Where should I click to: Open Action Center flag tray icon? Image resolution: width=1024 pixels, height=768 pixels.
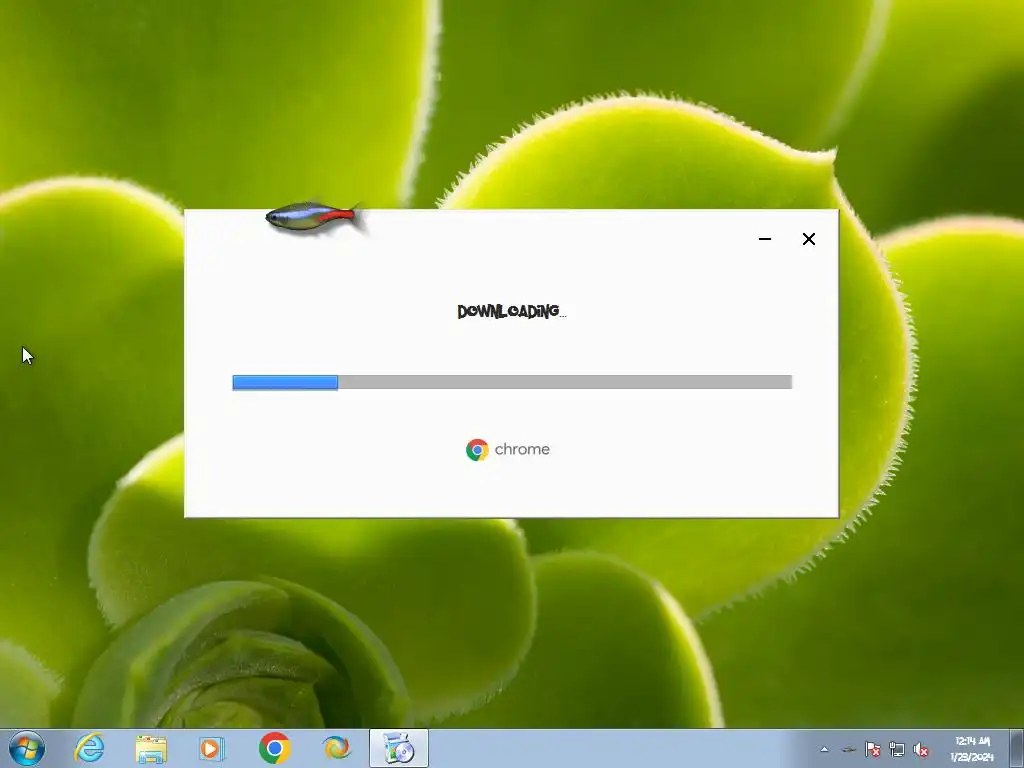872,750
